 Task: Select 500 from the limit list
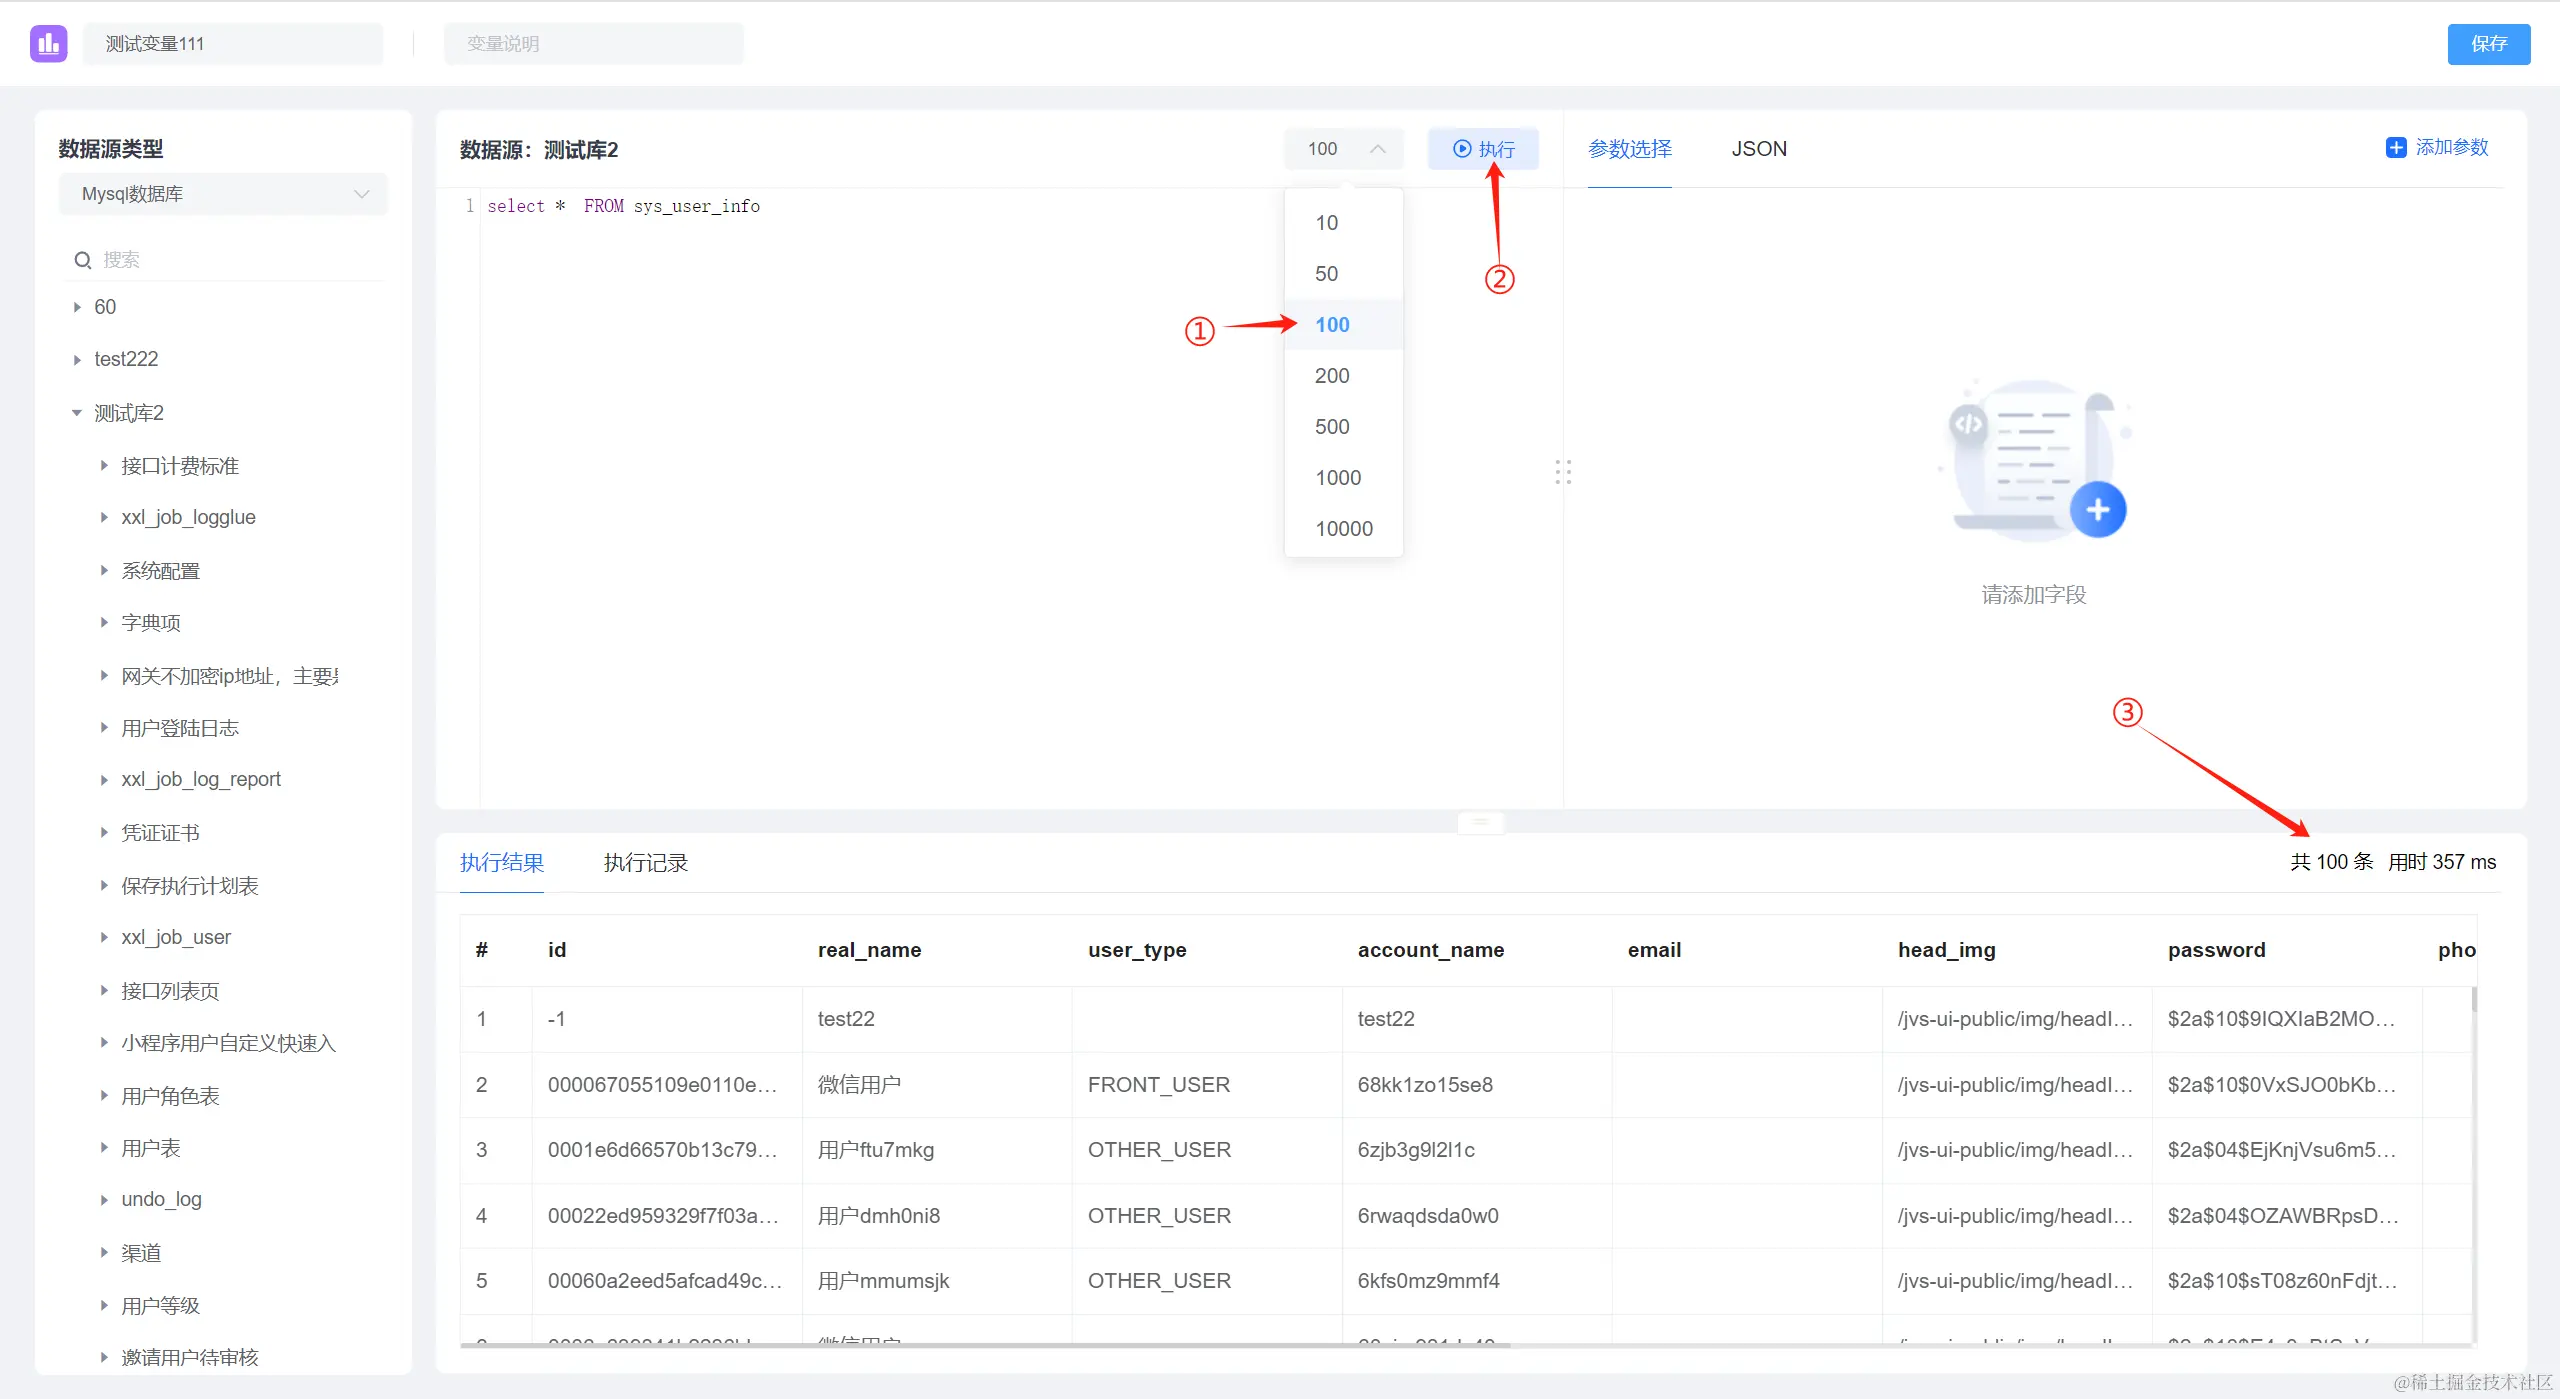tap(1332, 427)
